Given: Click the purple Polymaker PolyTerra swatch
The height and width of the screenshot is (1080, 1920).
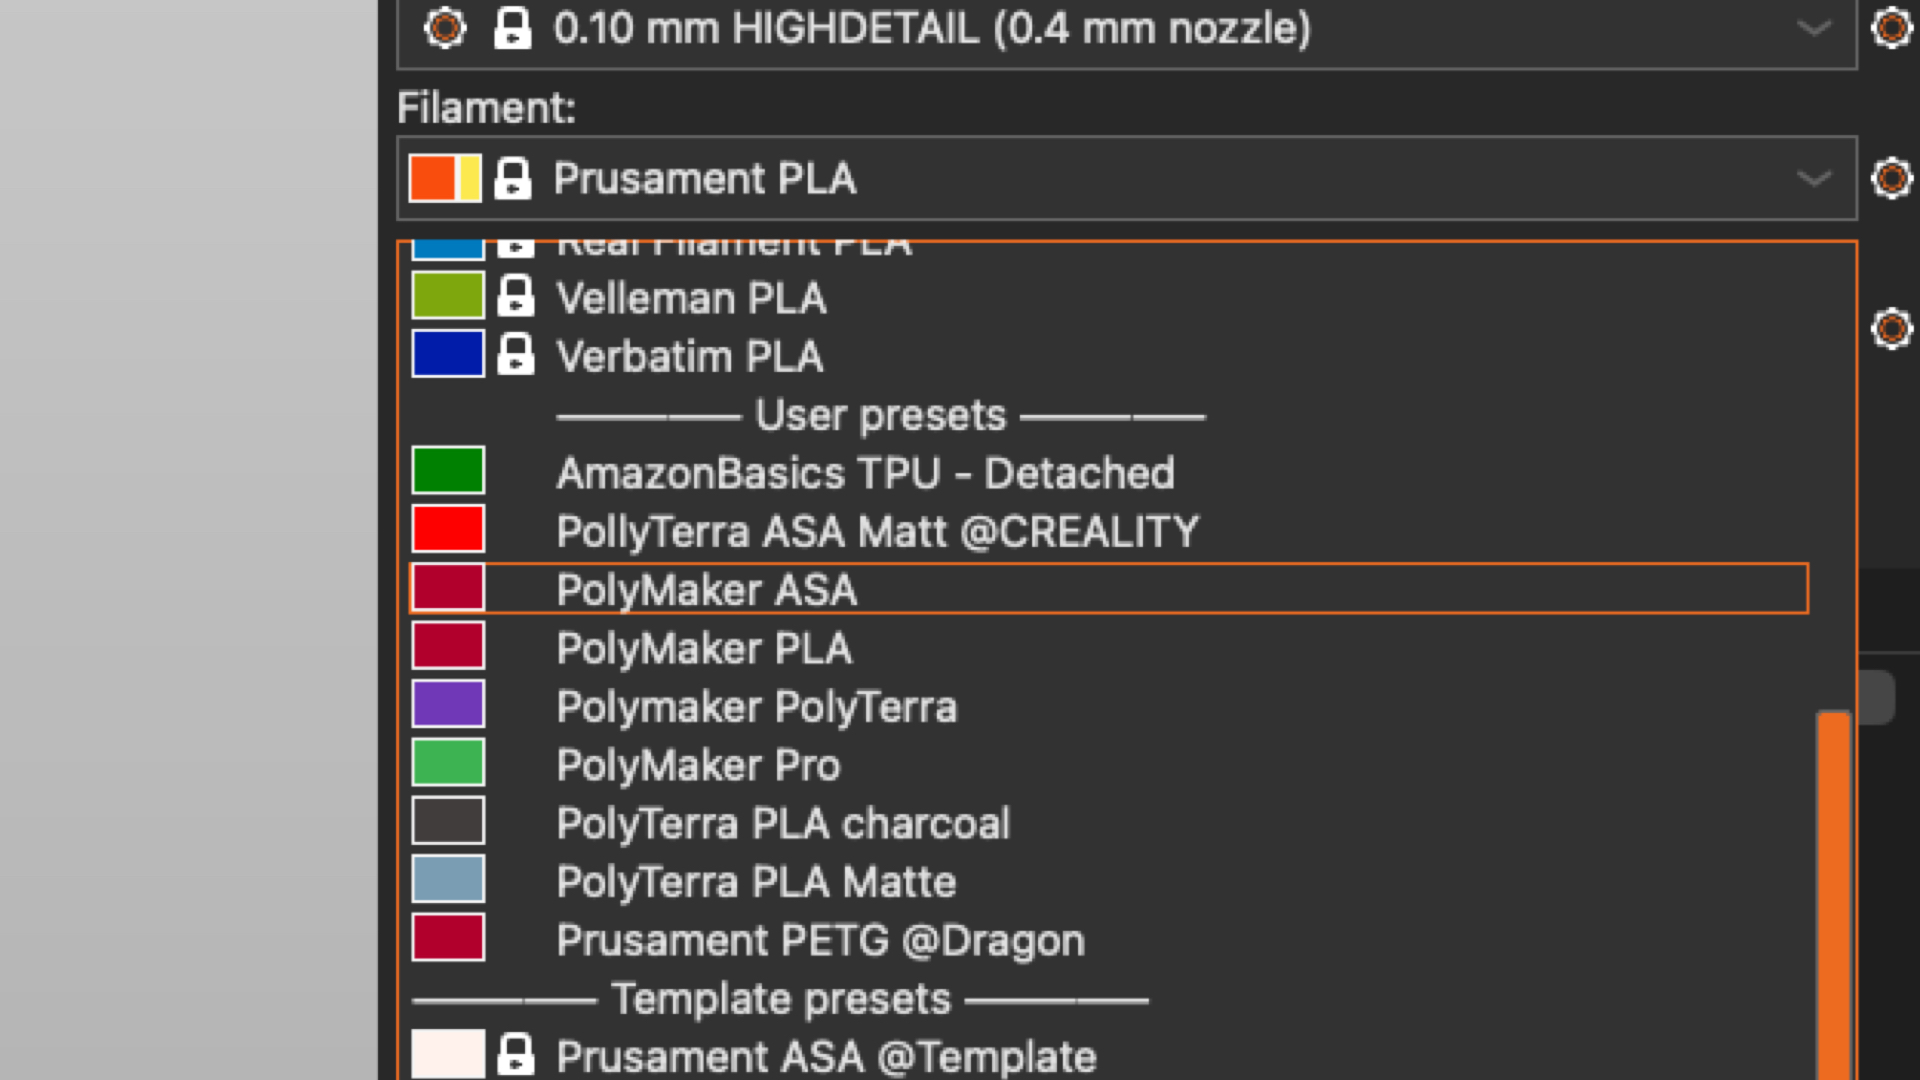Looking at the screenshot, I should pos(448,704).
